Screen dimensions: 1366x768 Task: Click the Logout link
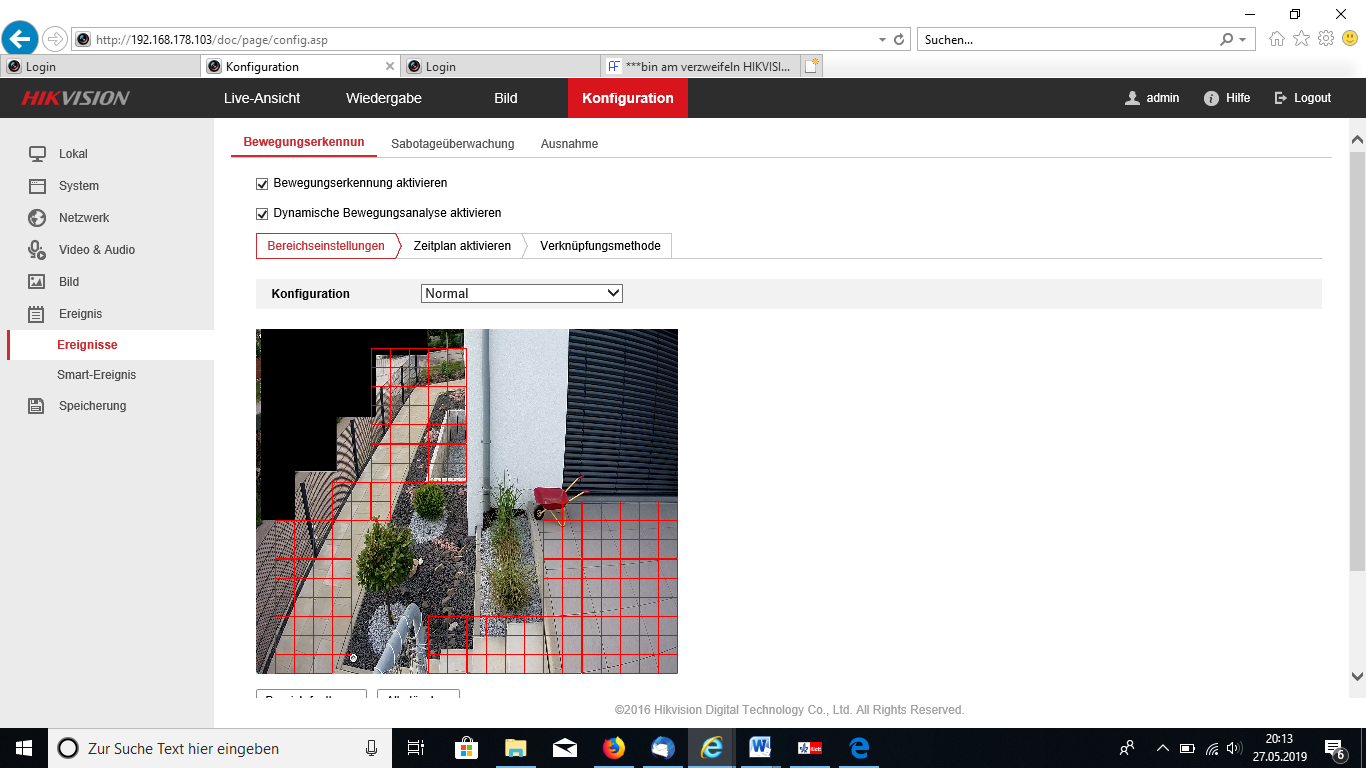click(1302, 98)
